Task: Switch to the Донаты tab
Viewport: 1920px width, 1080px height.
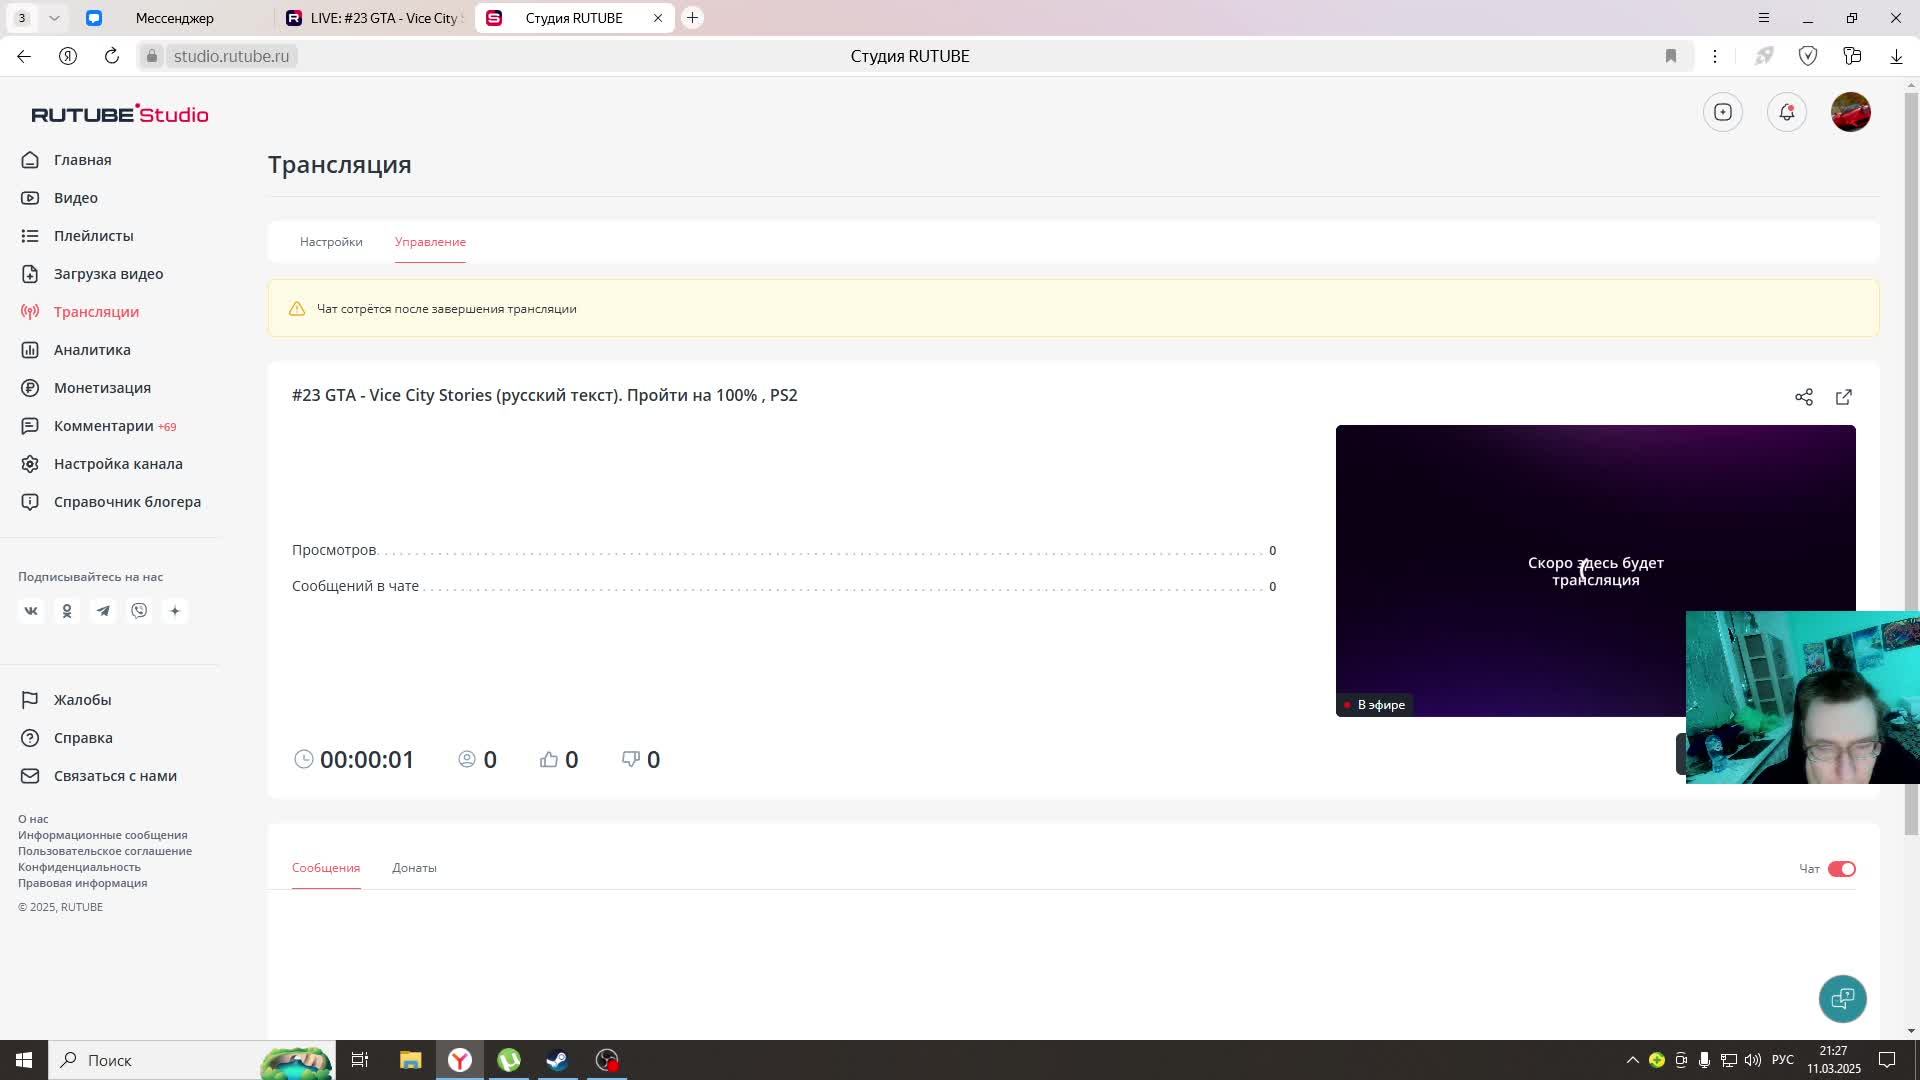Action: click(x=414, y=868)
